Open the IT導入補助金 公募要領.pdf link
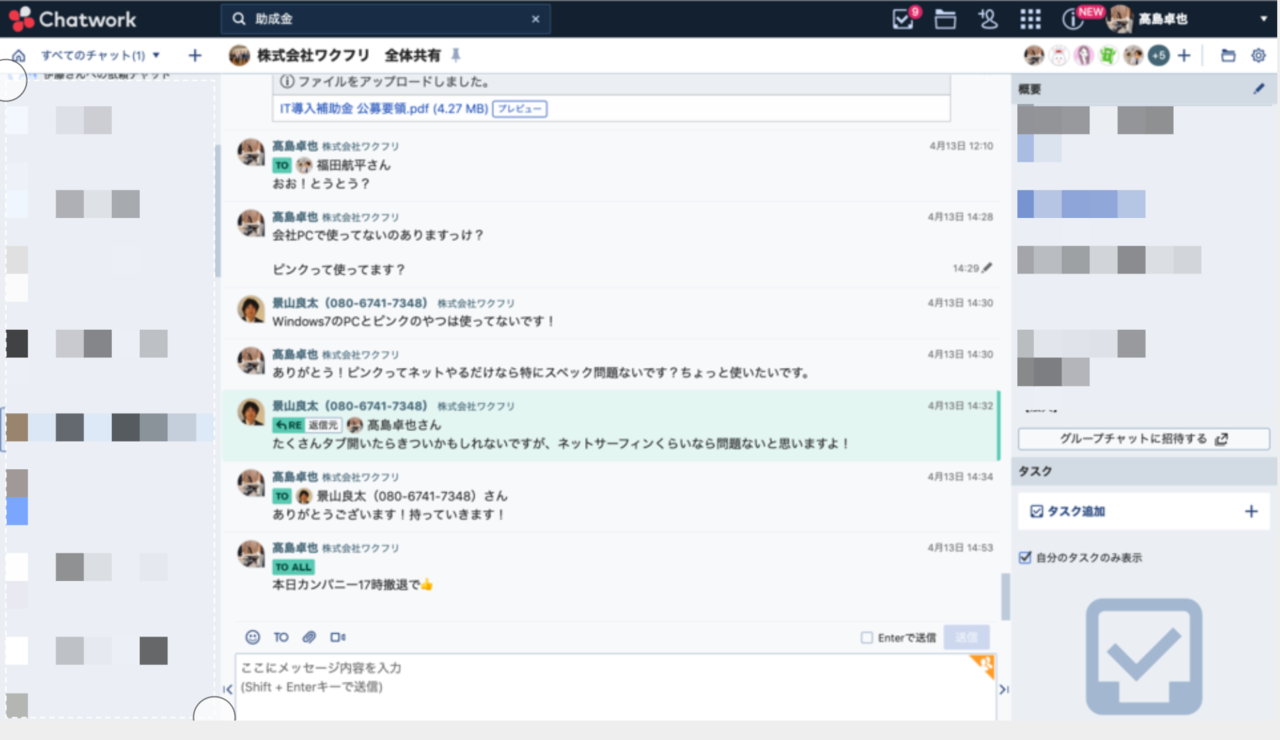The width and height of the screenshot is (1280, 740). click(380, 108)
